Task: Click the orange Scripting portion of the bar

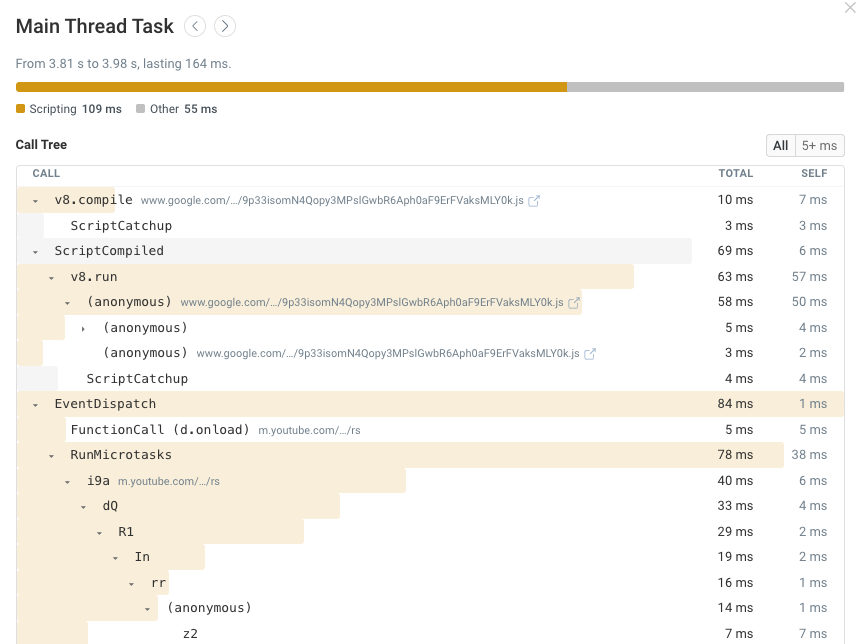Action: [291, 87]
